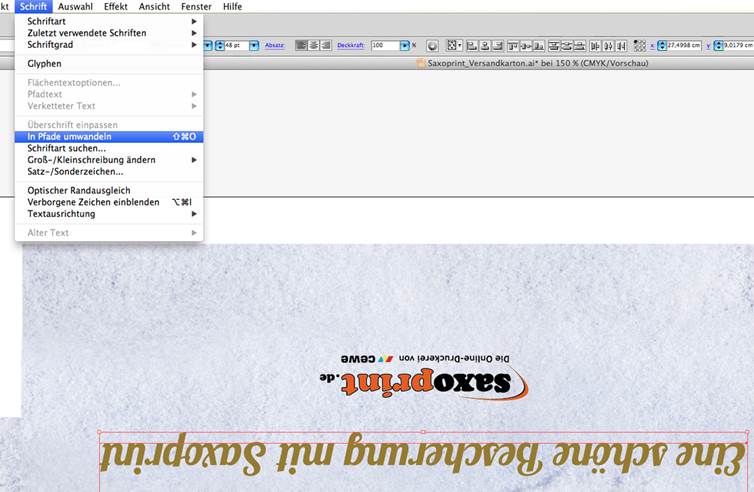Select 'Schriftart suchen...' menu entry
The width and height of the screenshot is (754, 492).
[x=109, y=148]
